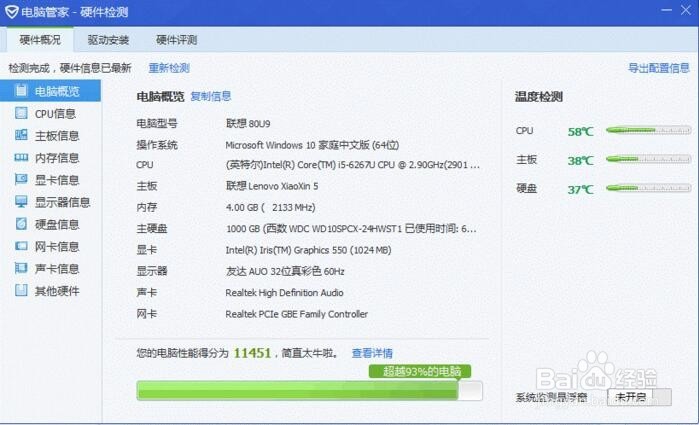The height and width of the screenshot is (425, 699).
Task: Open the 显卡信息 graphics card icon
Action: point(21,179)
